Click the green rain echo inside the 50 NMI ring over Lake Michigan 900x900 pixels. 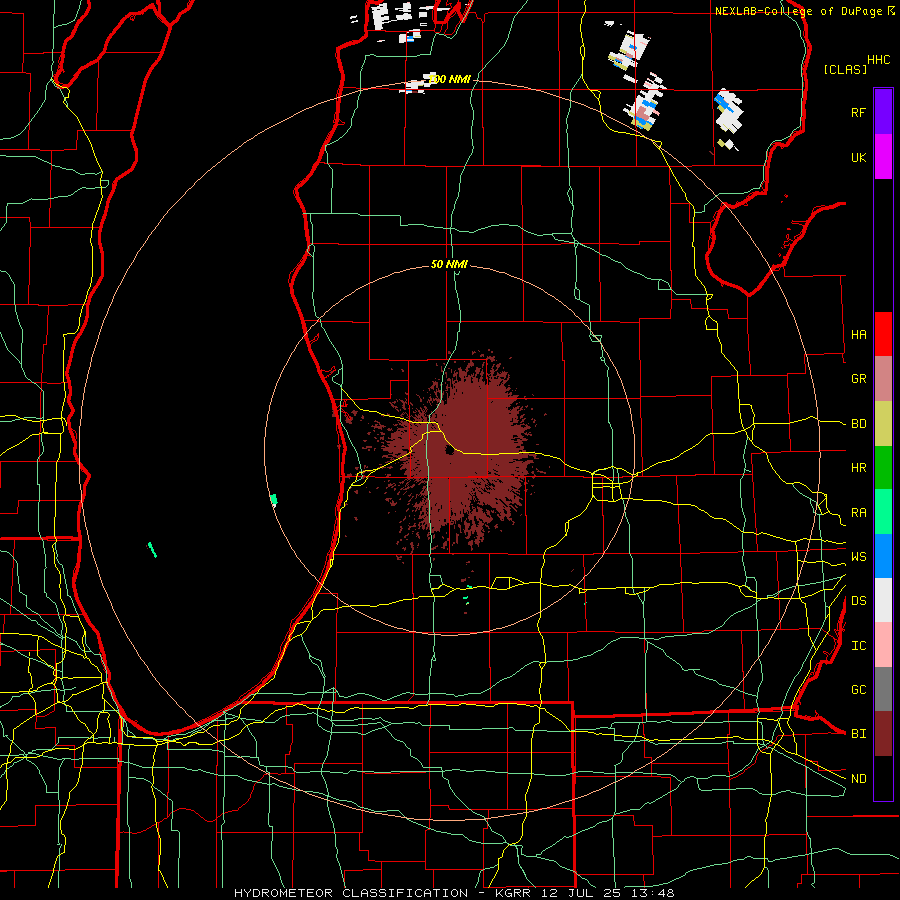tap(274, 500)
